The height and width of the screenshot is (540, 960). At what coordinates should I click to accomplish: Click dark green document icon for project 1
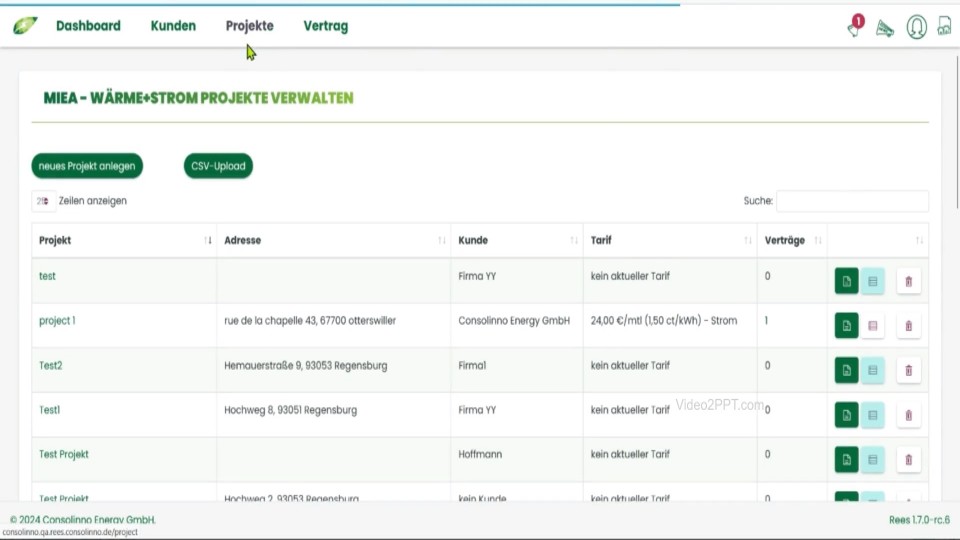pyautogui.click(x=846, y=326)
